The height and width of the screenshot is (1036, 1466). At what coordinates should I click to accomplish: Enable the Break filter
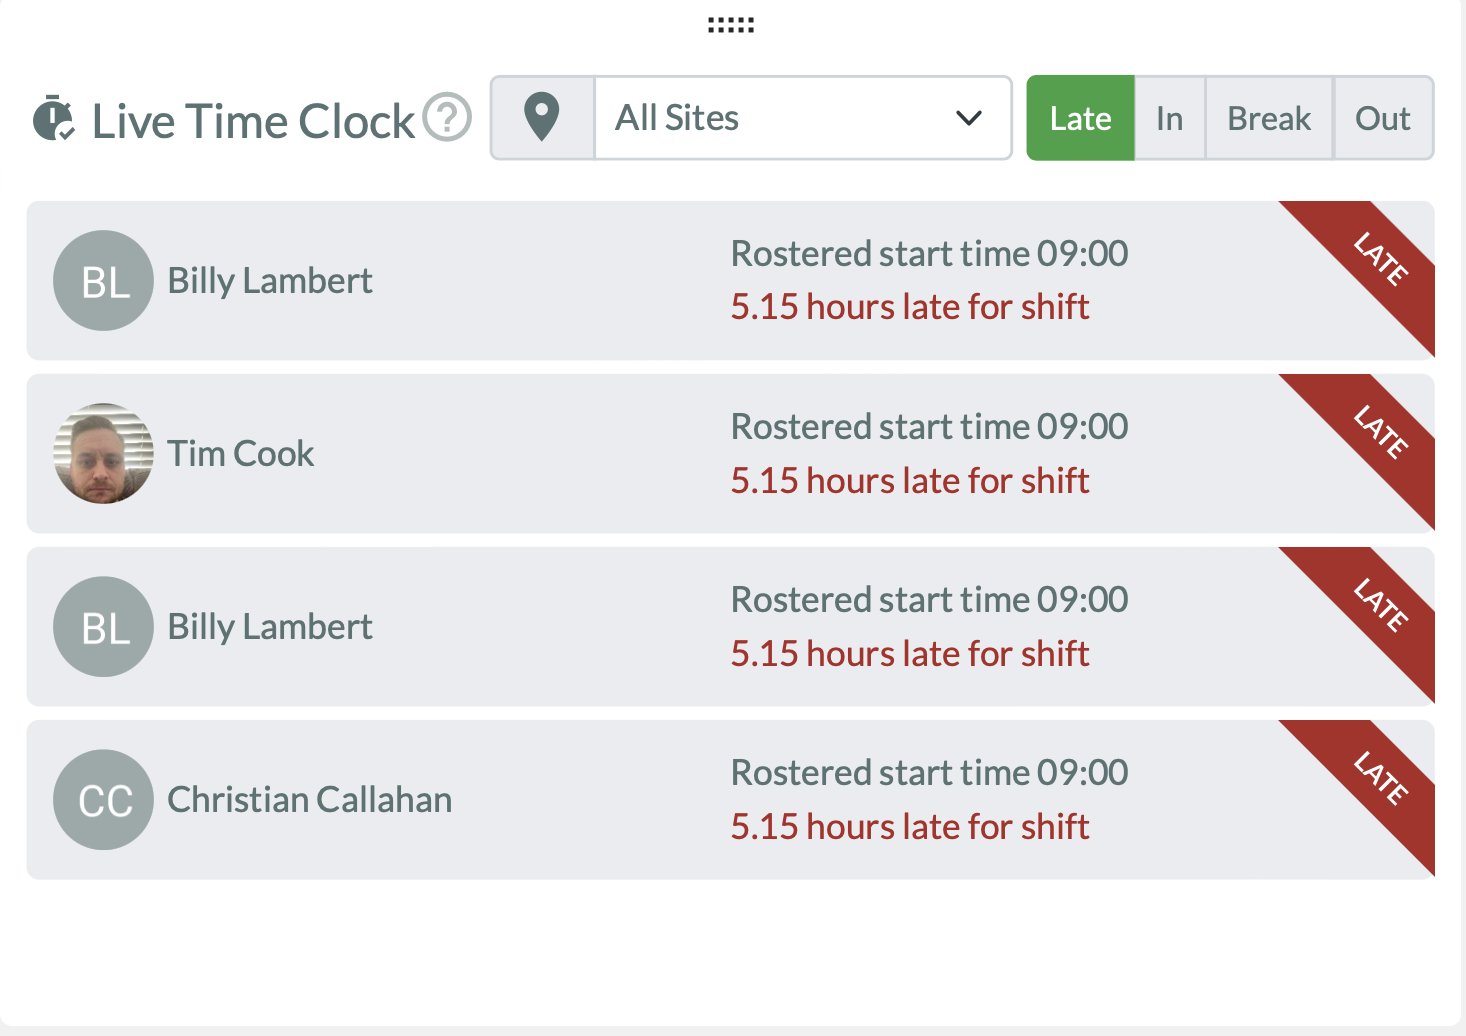tap(1268, 118)
